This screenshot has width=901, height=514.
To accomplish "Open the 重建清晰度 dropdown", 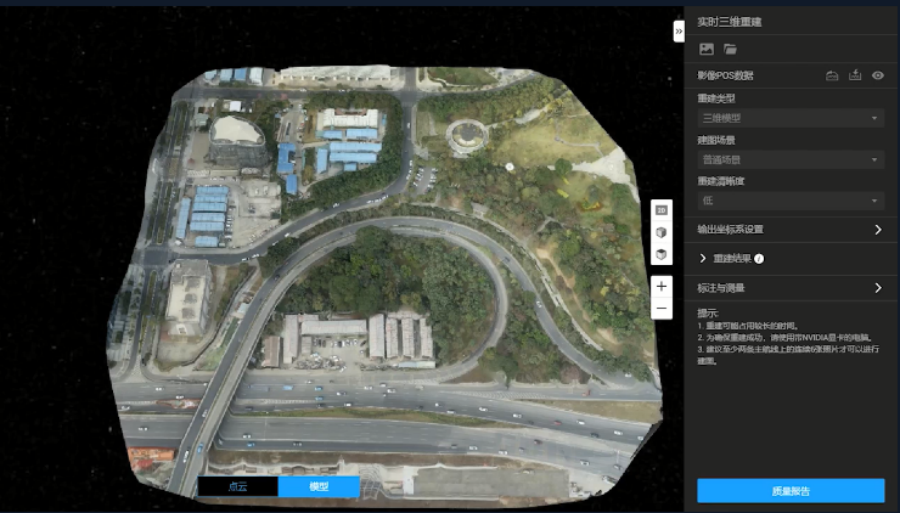I will pyautogui.click(x=790, y=201).
